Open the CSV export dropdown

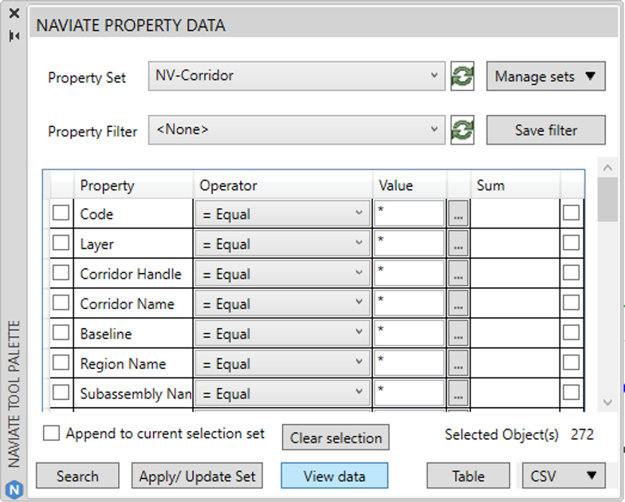564,475
